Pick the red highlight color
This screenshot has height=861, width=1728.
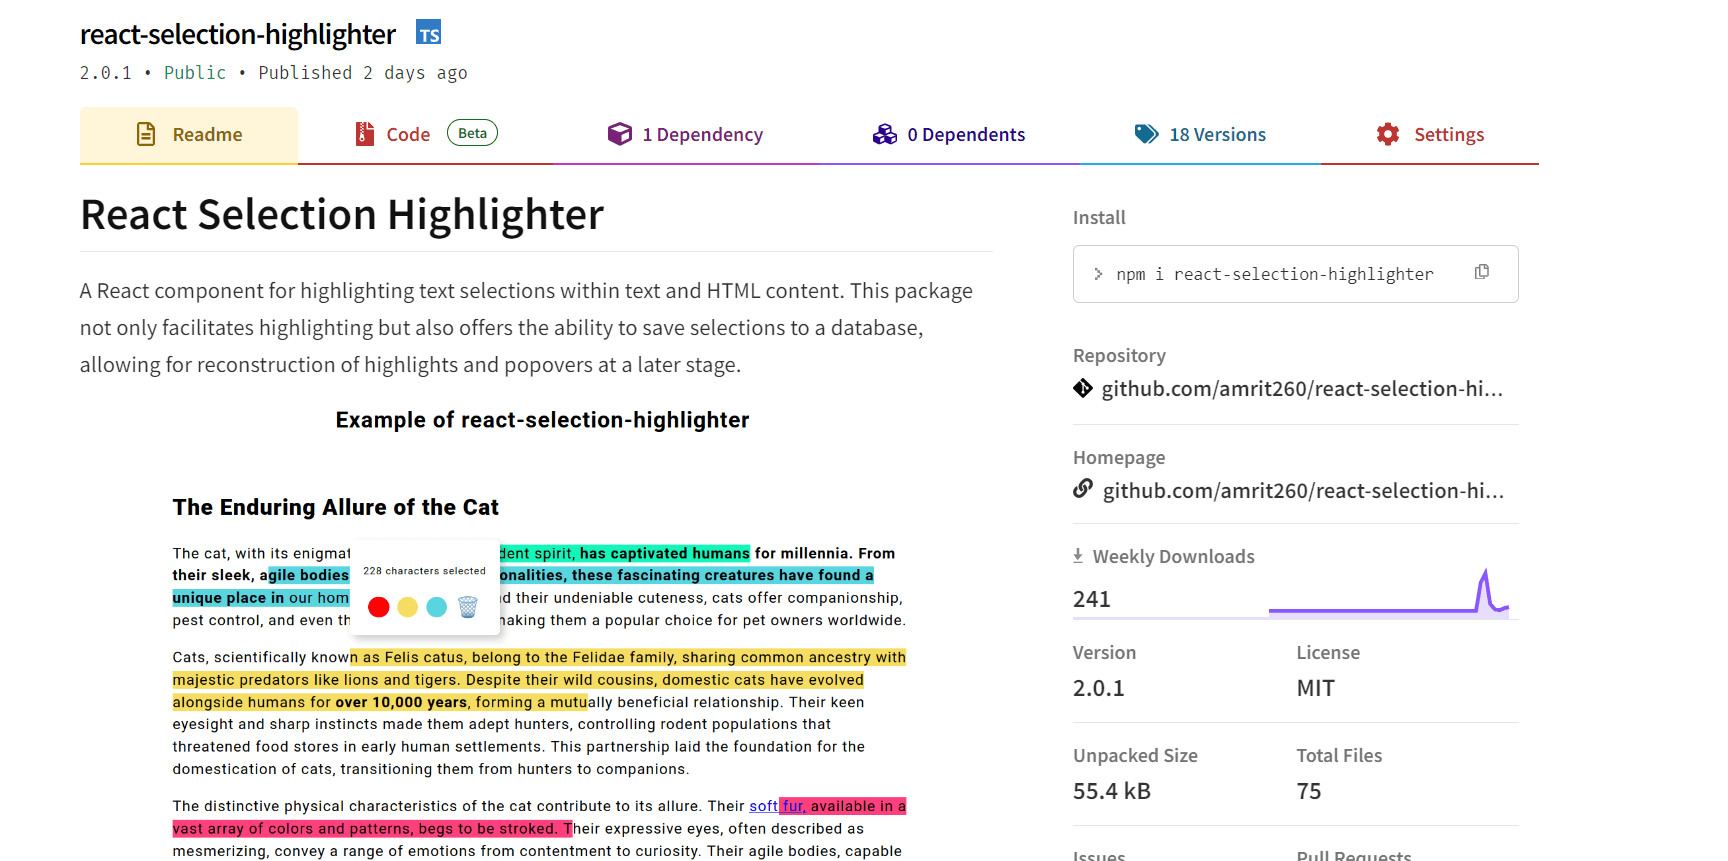click(x=378, y=607)
